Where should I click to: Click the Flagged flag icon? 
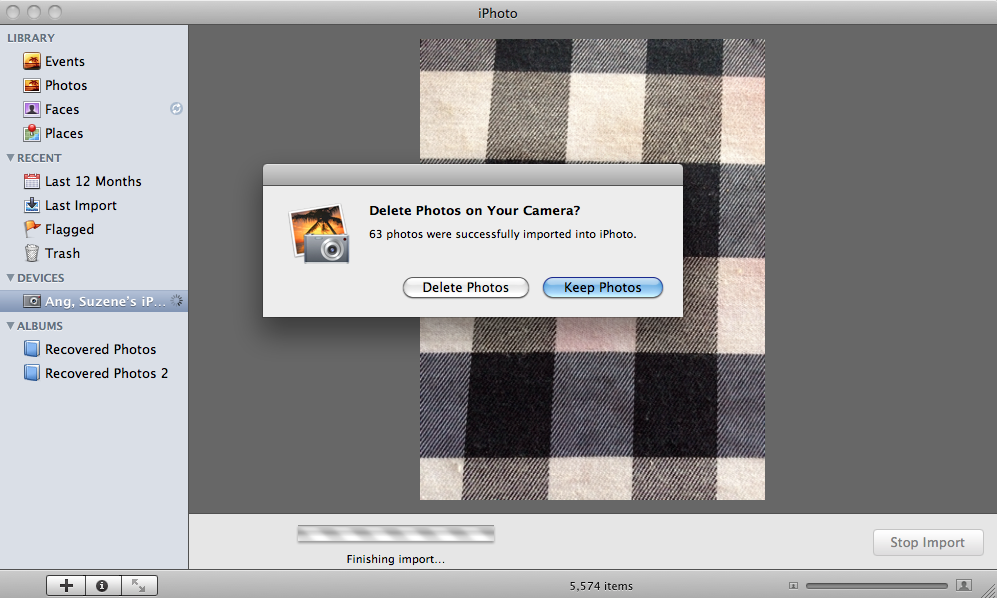click(32, 229)
